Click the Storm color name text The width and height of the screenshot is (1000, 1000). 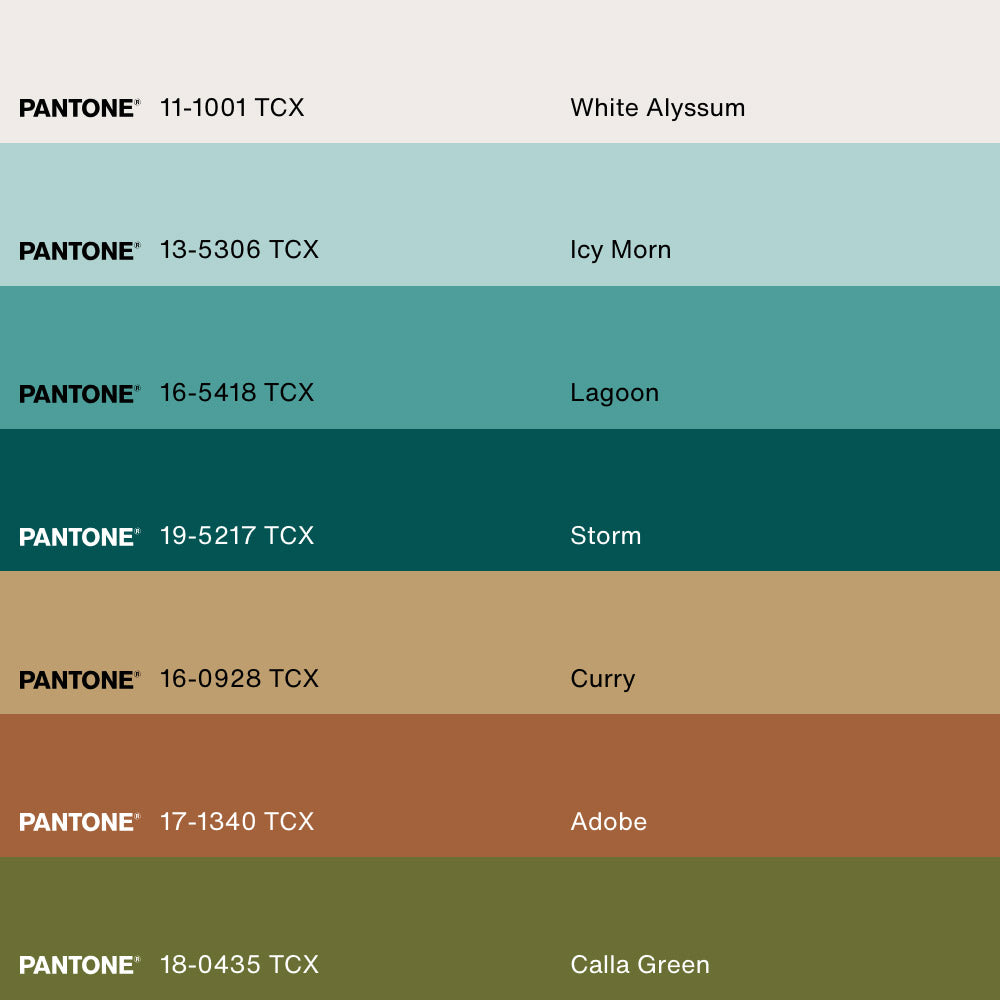point(605,536)
